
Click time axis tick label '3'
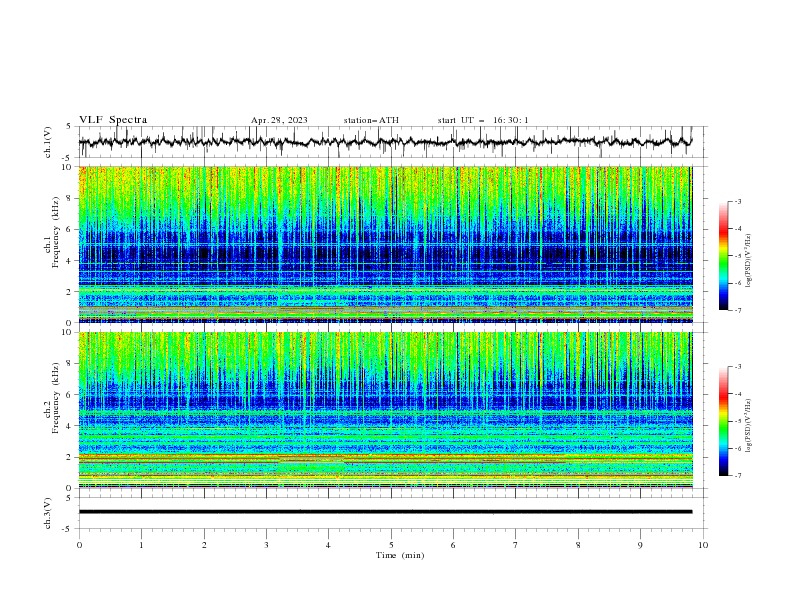(266, 545)
